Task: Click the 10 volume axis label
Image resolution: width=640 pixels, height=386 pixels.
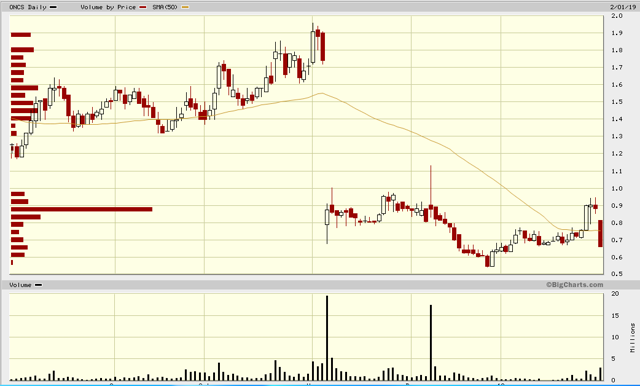Action: pyautogui.click(x=615, y=337)
